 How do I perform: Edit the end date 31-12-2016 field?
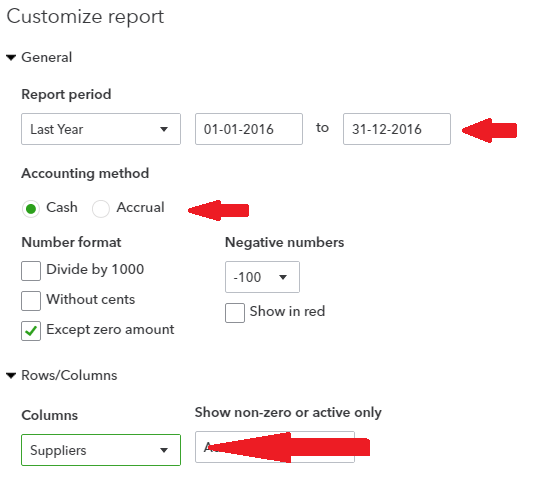pyautogui.click(x=397, y=129)
